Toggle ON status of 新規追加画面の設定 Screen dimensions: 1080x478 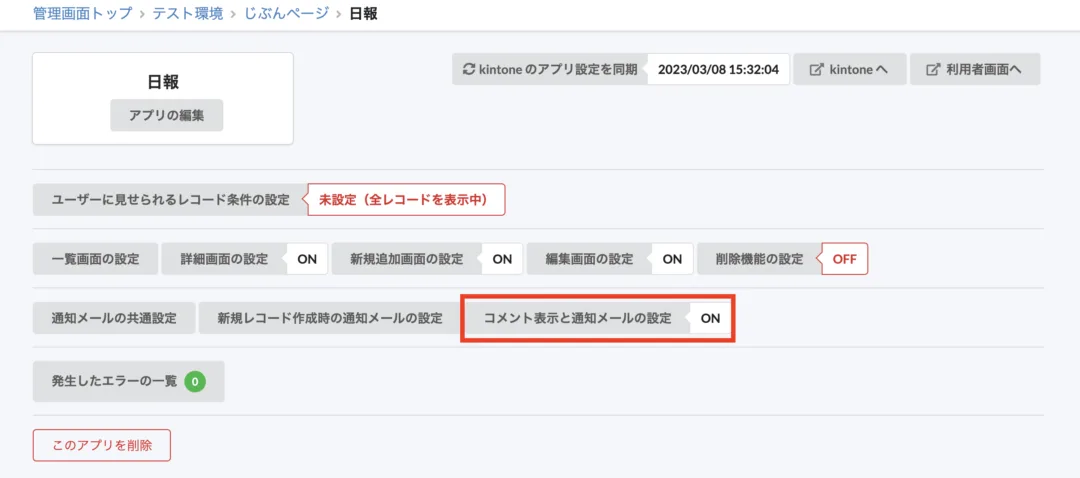click(502, 259)
